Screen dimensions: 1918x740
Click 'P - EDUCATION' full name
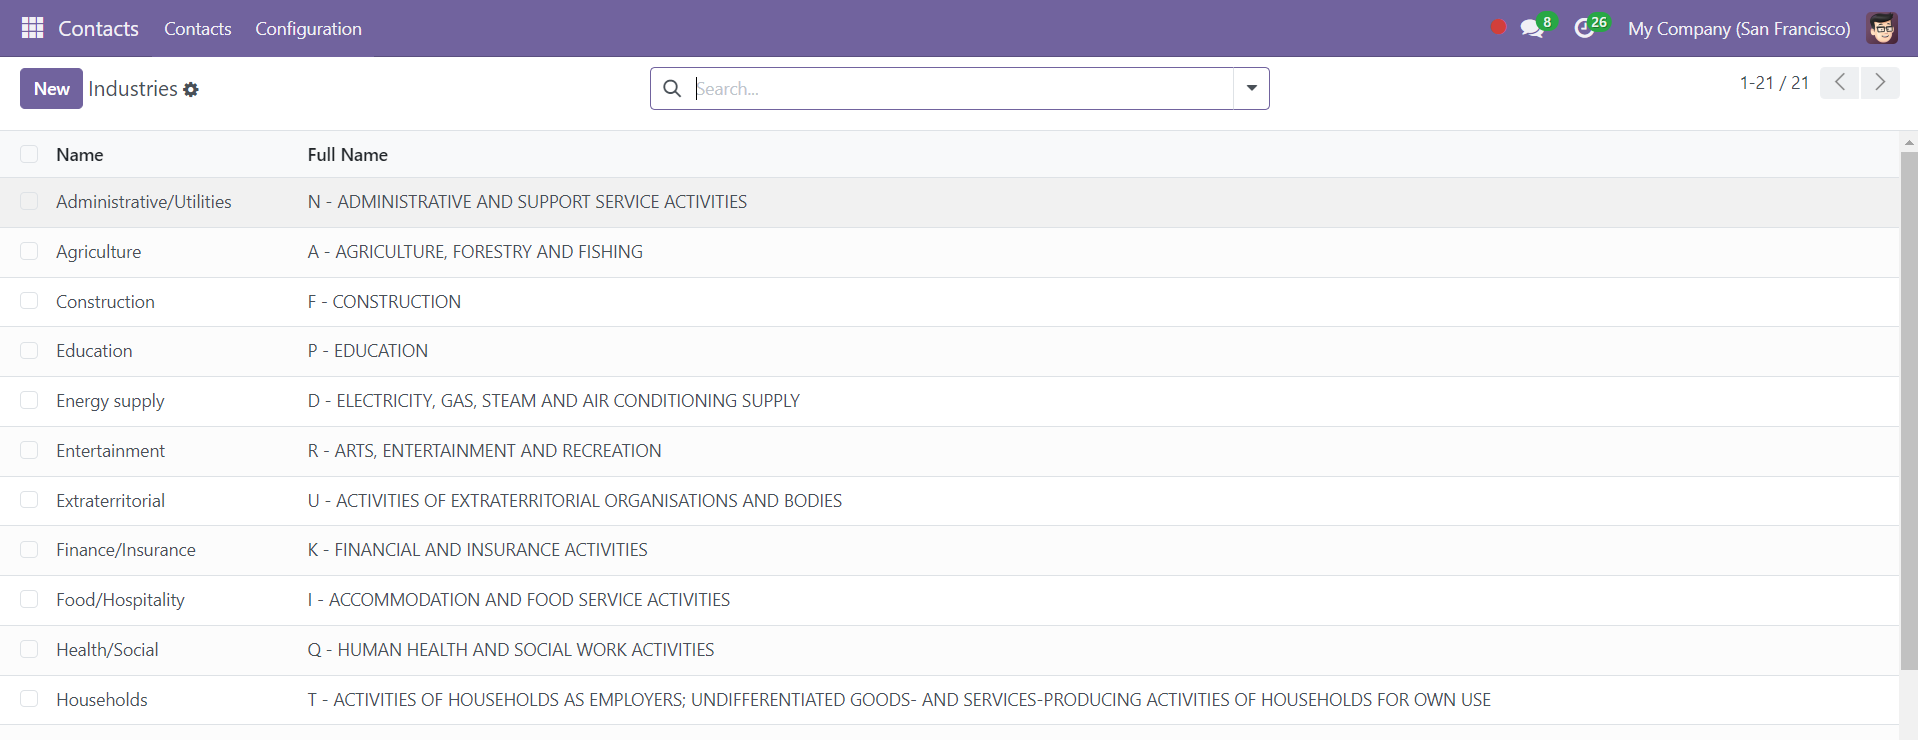point(368,351)
